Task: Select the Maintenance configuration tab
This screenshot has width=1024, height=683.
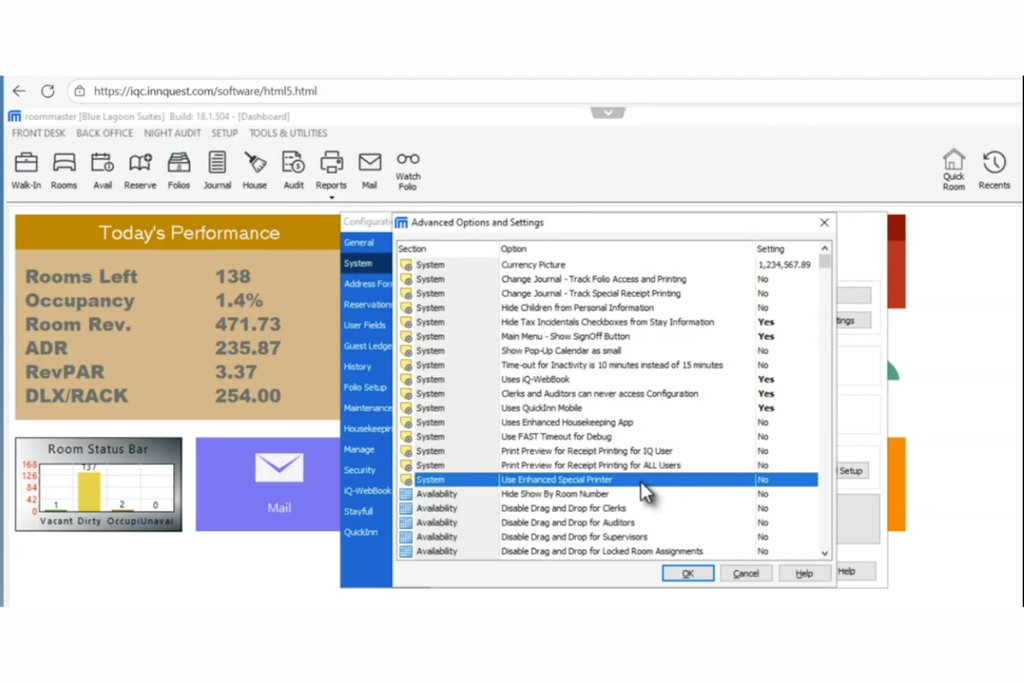Action: [366, 407]
